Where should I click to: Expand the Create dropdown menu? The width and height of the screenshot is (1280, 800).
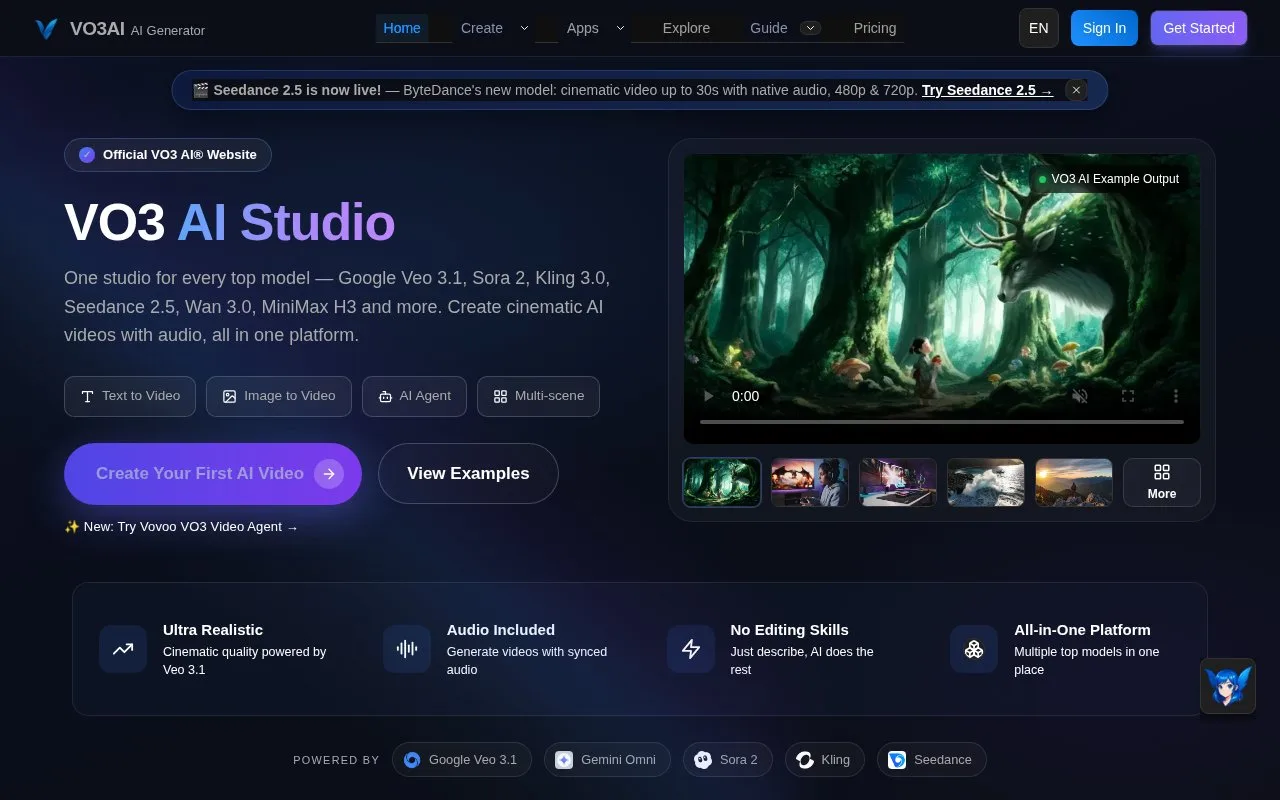(x=524, y=28)
